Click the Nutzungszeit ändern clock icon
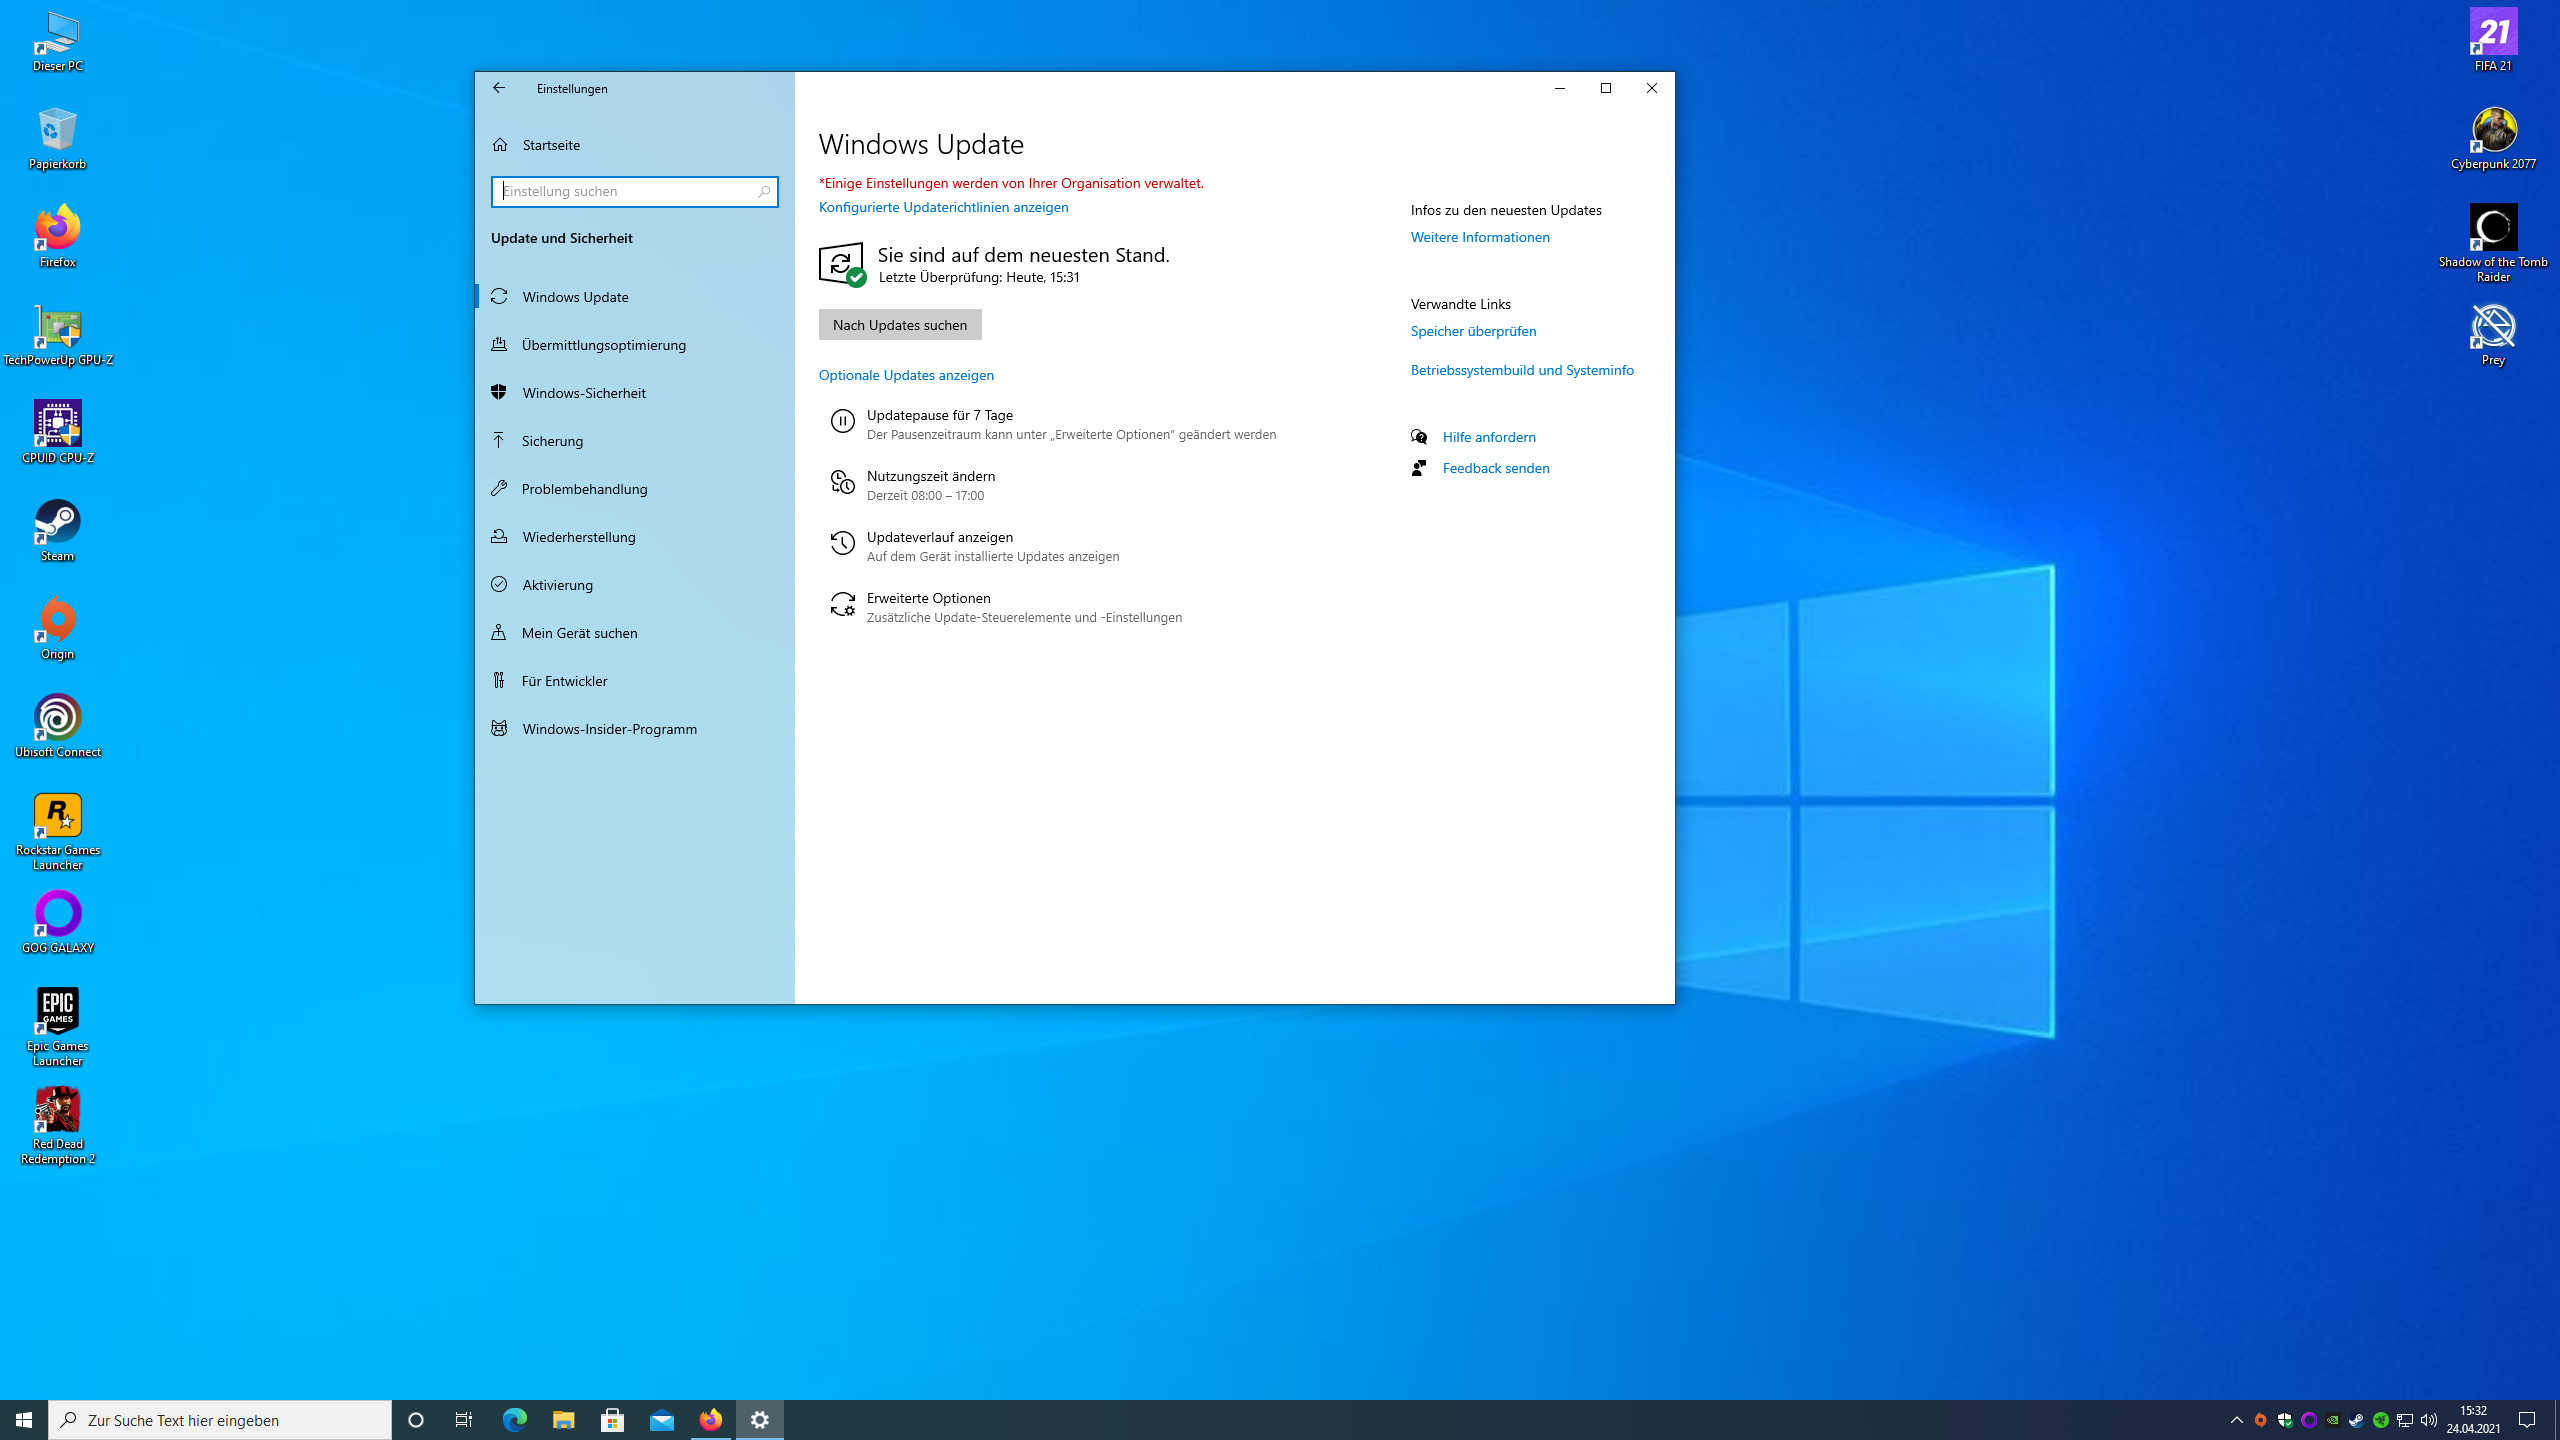 pyautogui.click(x=842, y=483)
